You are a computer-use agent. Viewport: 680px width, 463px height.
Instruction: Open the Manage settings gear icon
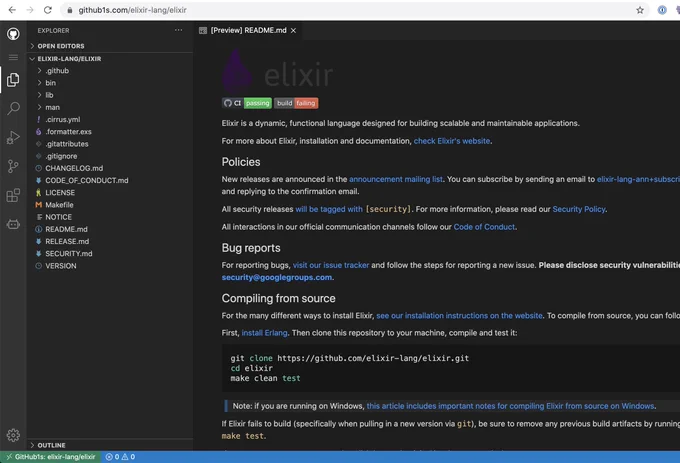13,435
